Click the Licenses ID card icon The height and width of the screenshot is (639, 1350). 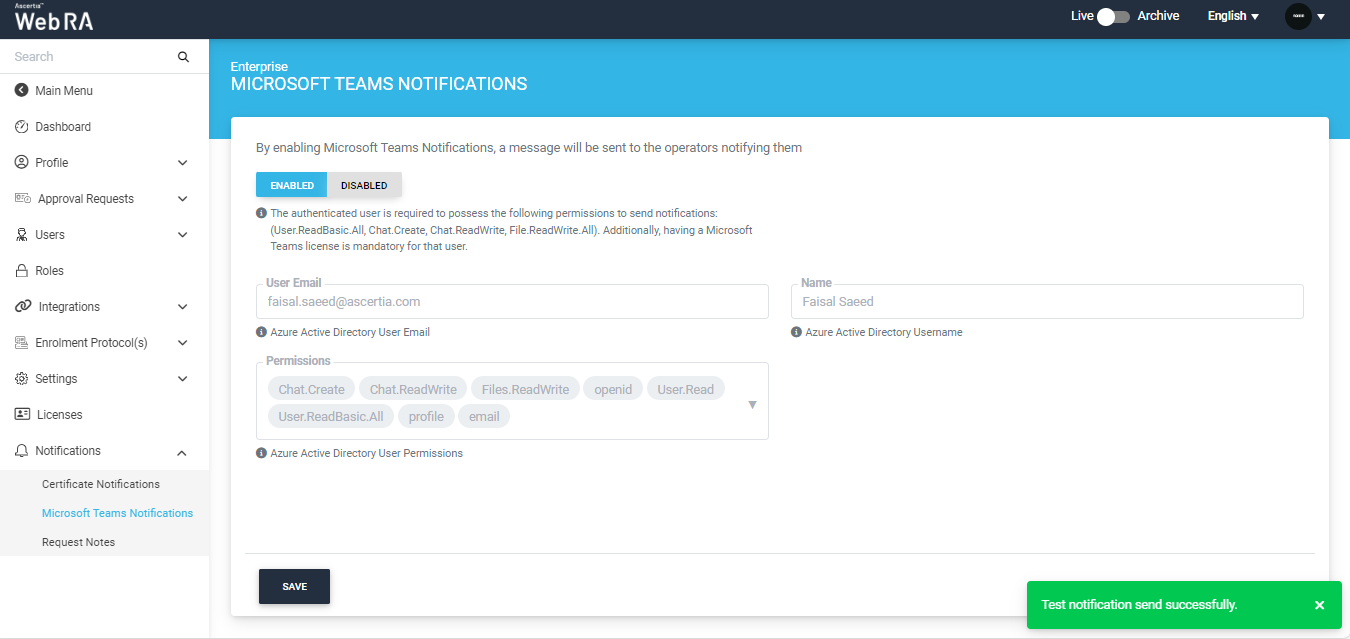22,415
